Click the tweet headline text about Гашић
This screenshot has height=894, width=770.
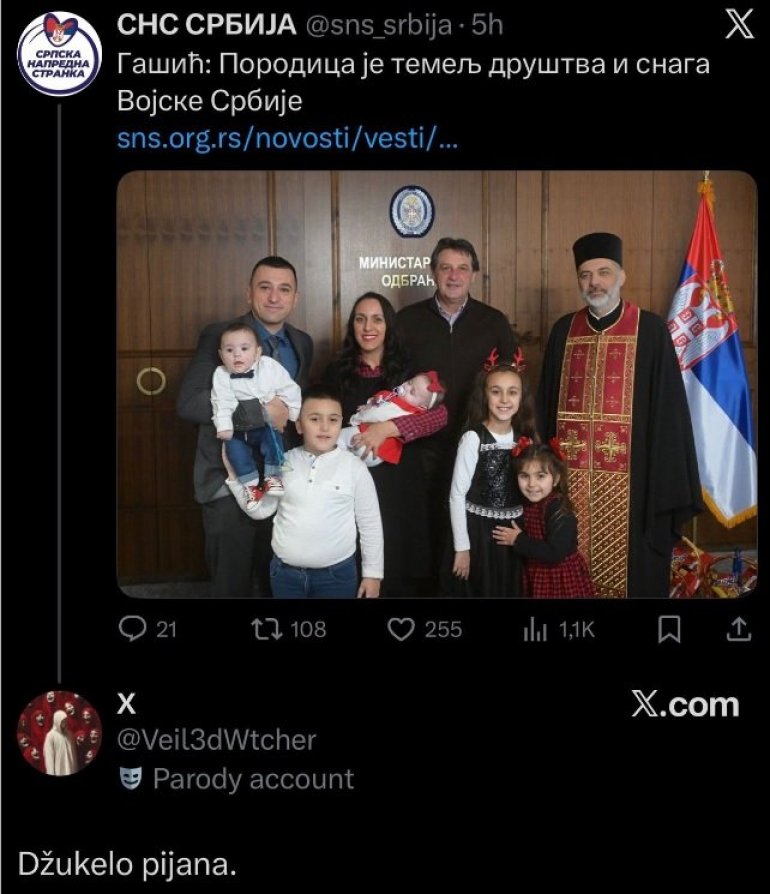coord(413,83)
